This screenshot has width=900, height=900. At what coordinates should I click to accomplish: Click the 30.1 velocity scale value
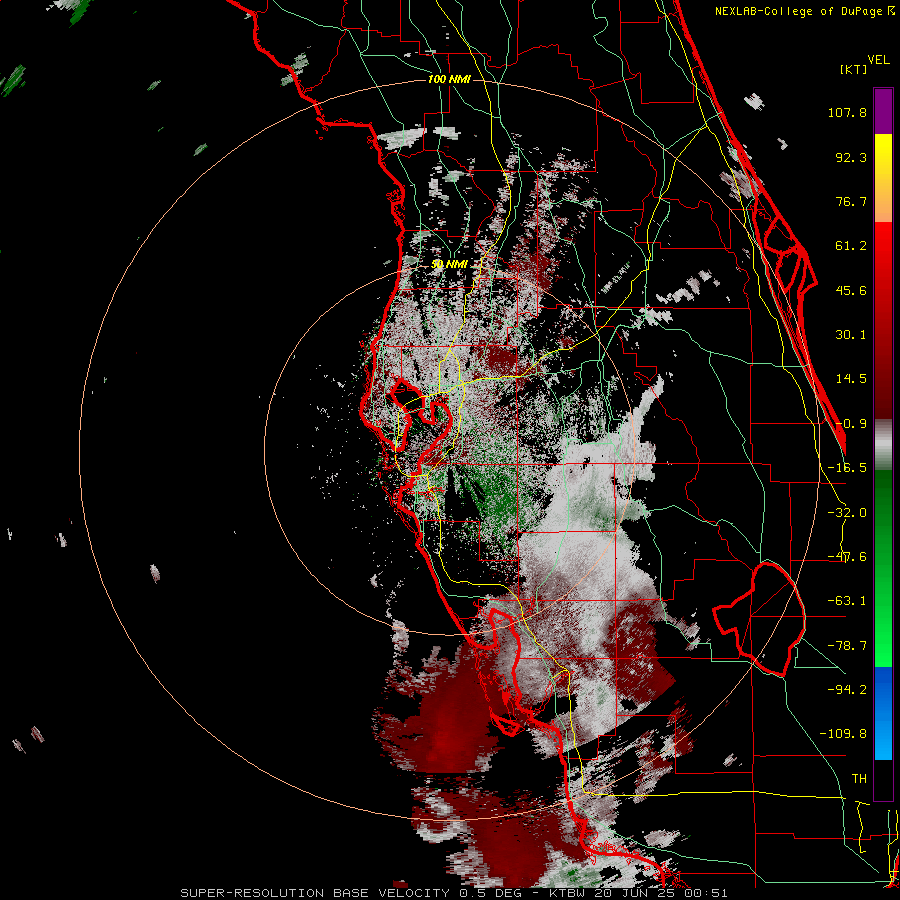coord(851,335)
